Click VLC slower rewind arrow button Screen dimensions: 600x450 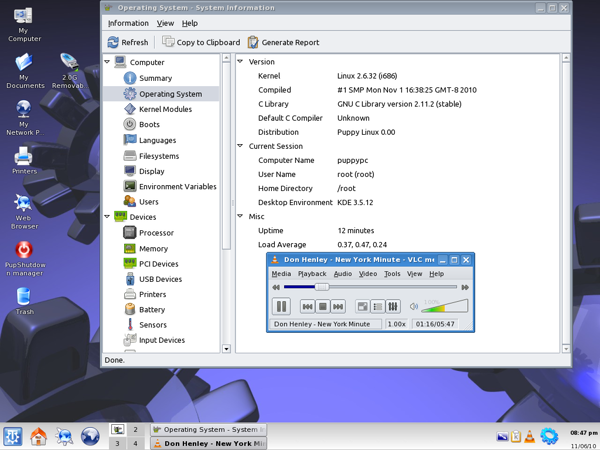(x=276, y=287)
